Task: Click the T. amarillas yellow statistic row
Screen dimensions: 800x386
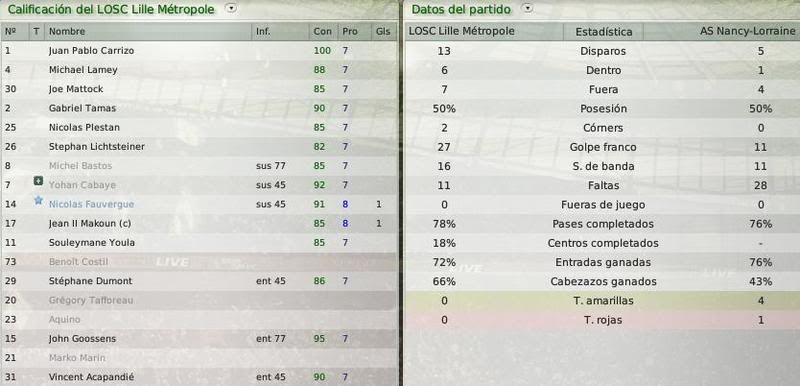Action: (x=602, y=300)
